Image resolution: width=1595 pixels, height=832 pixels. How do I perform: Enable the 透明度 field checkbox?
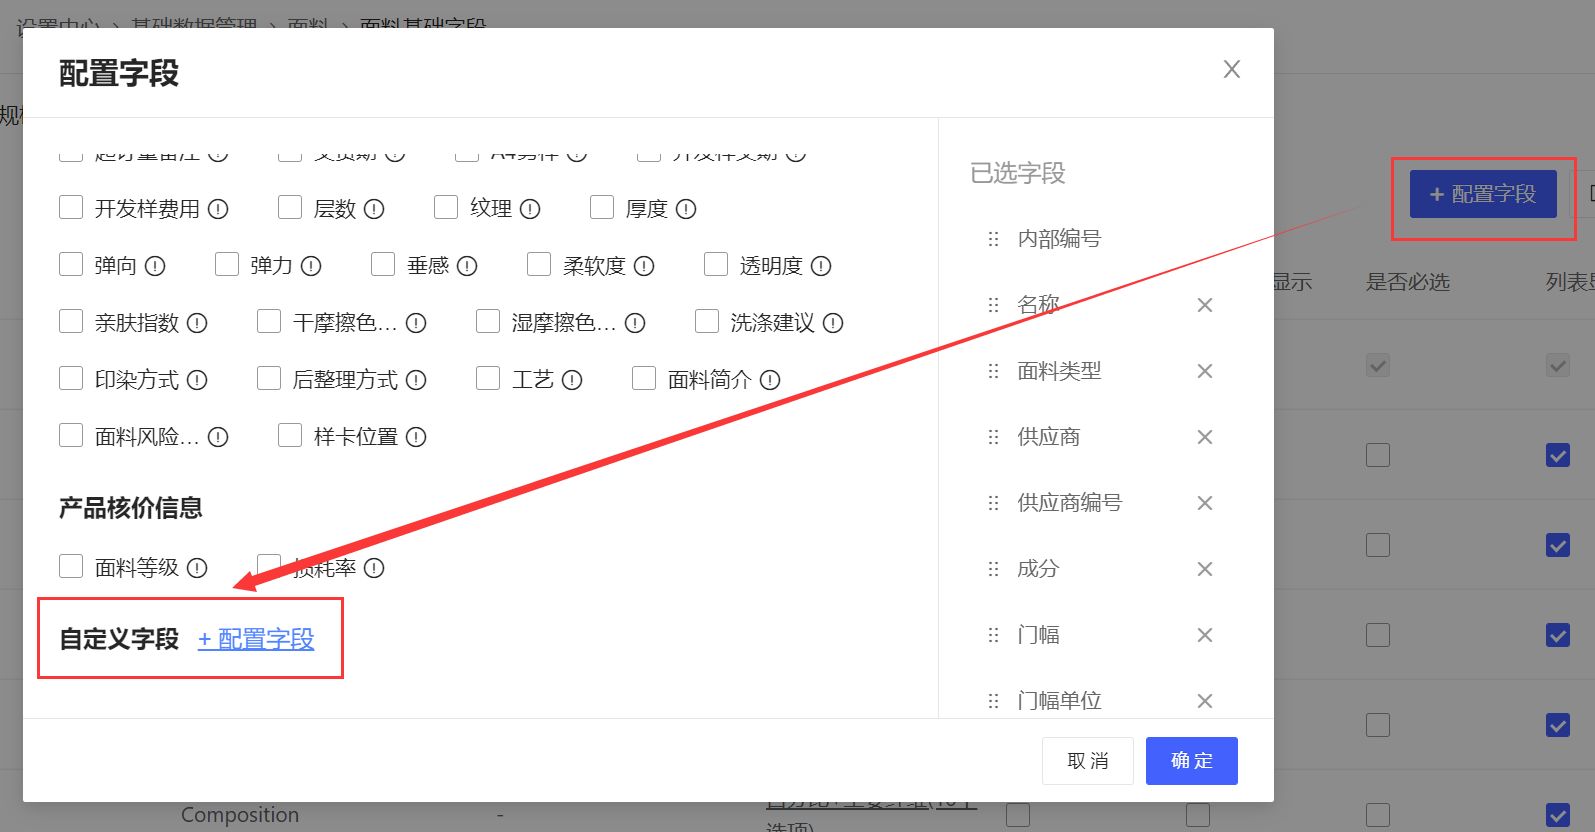(716, 264)
